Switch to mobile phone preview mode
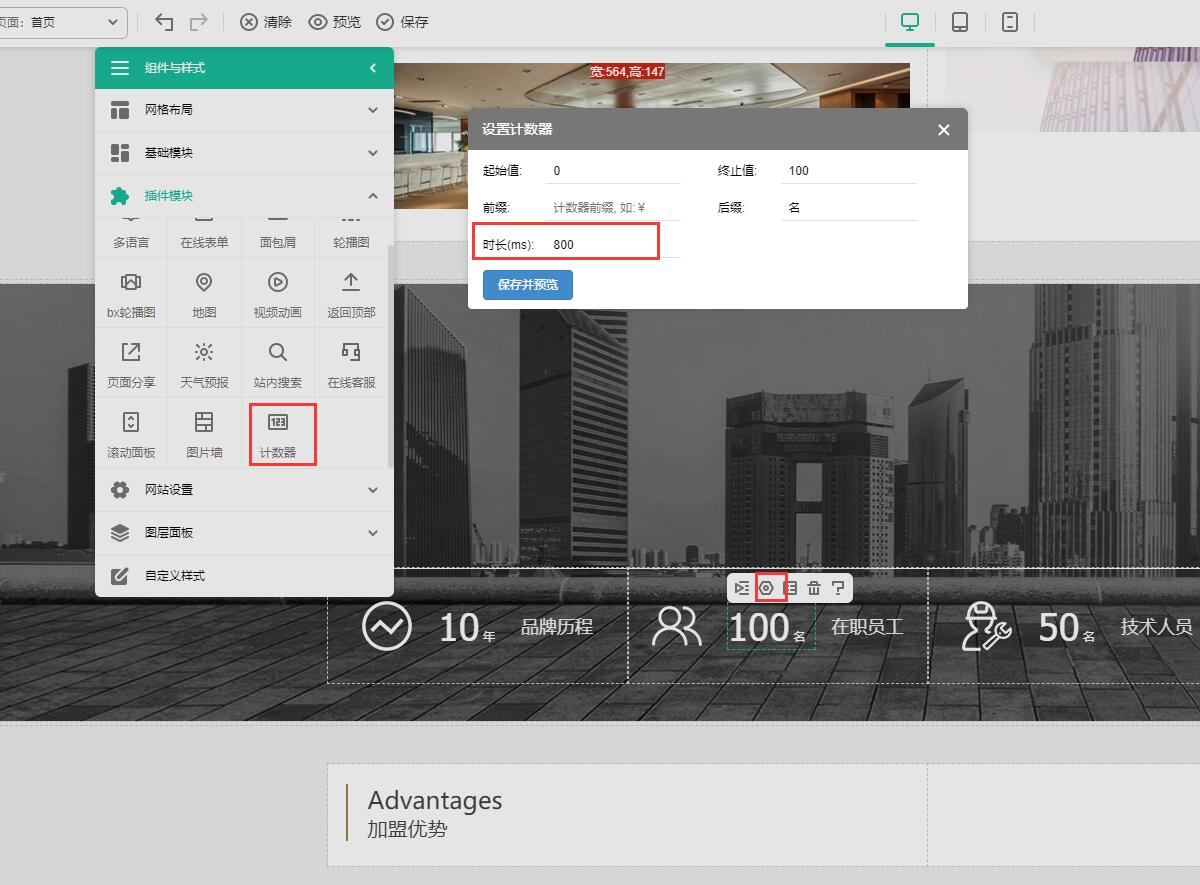Screen dimensions: 1200x885 pyautogui.click(x=1010, y=22)
